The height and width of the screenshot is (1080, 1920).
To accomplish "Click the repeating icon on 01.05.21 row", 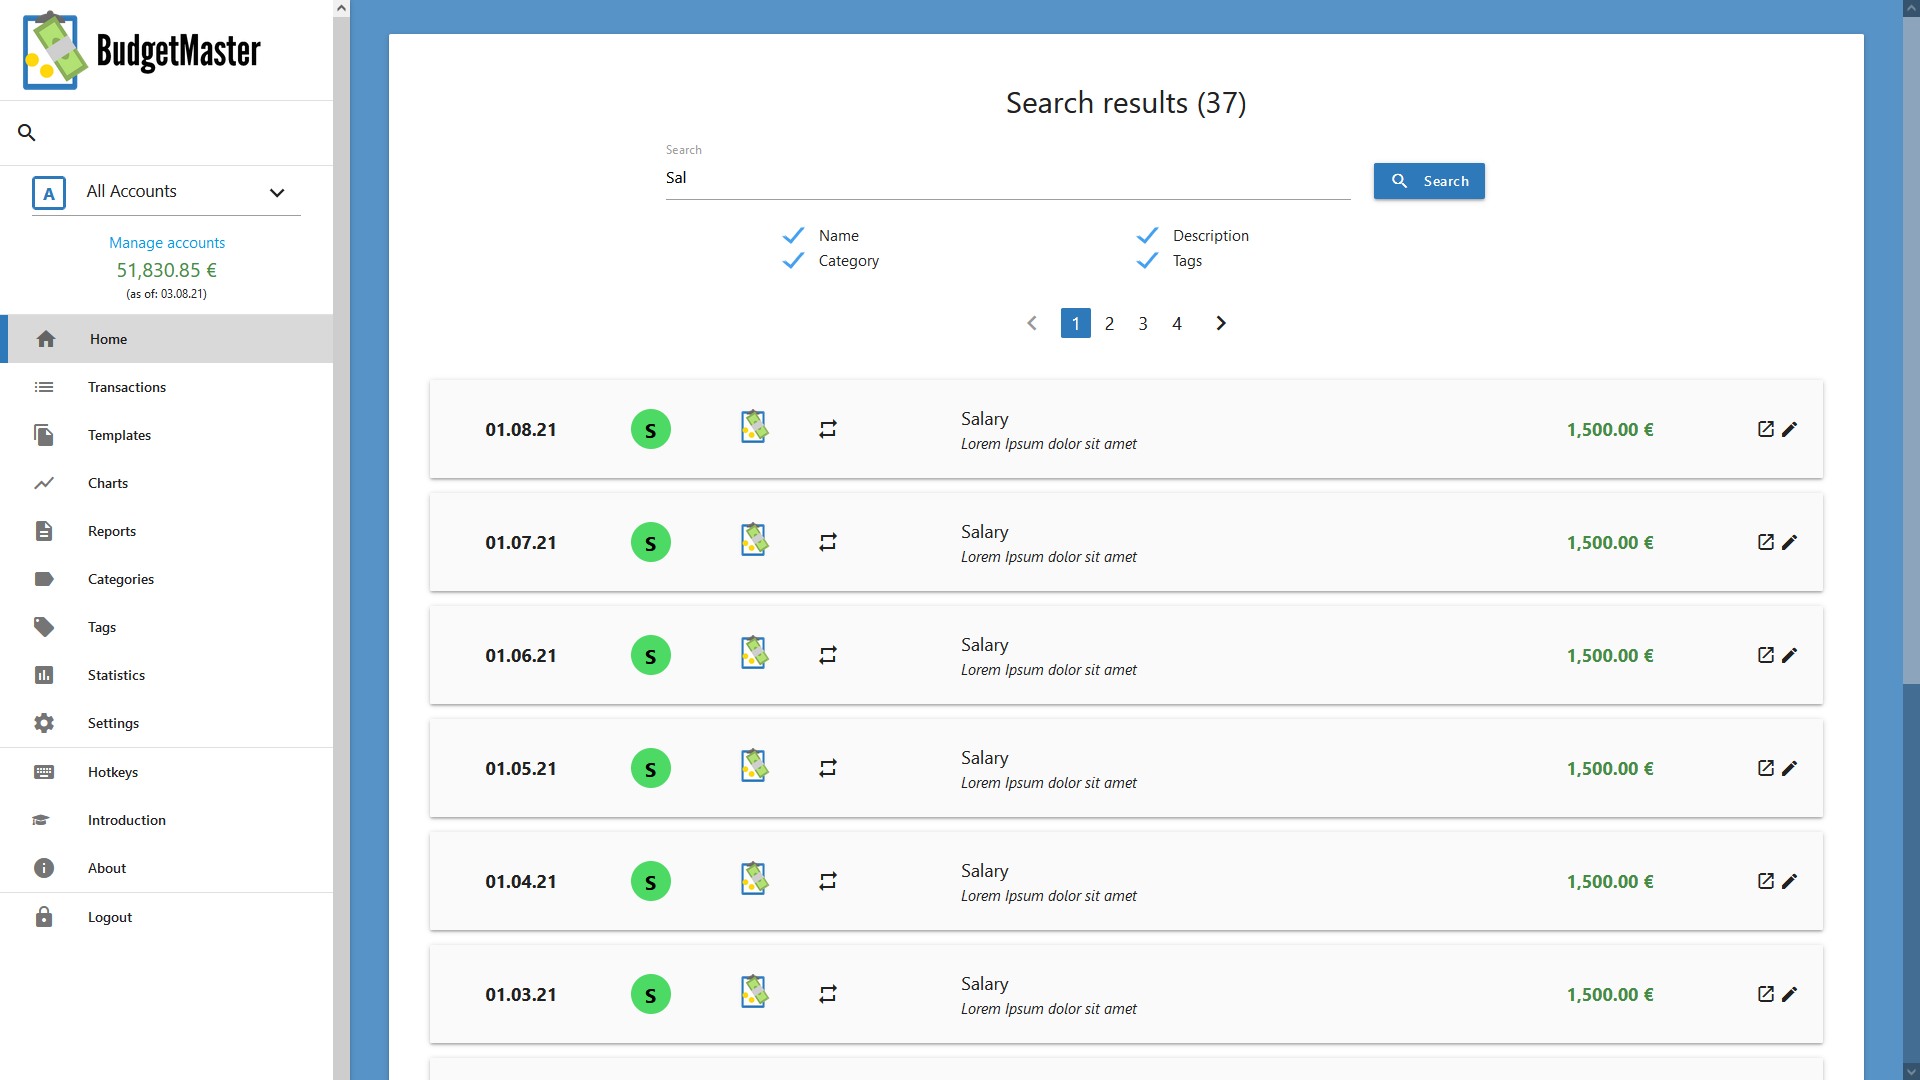I will pyautogui.click(x=828, y=768).
